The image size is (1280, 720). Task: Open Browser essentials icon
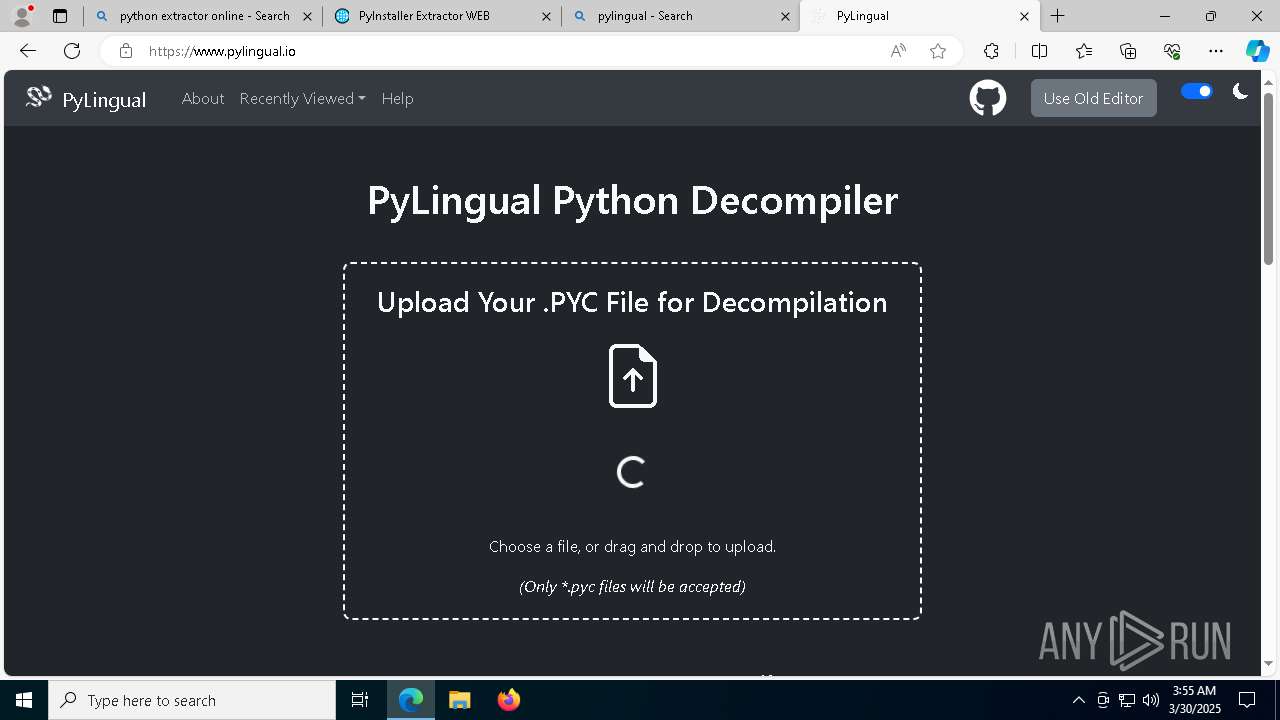click(1172, 51)
